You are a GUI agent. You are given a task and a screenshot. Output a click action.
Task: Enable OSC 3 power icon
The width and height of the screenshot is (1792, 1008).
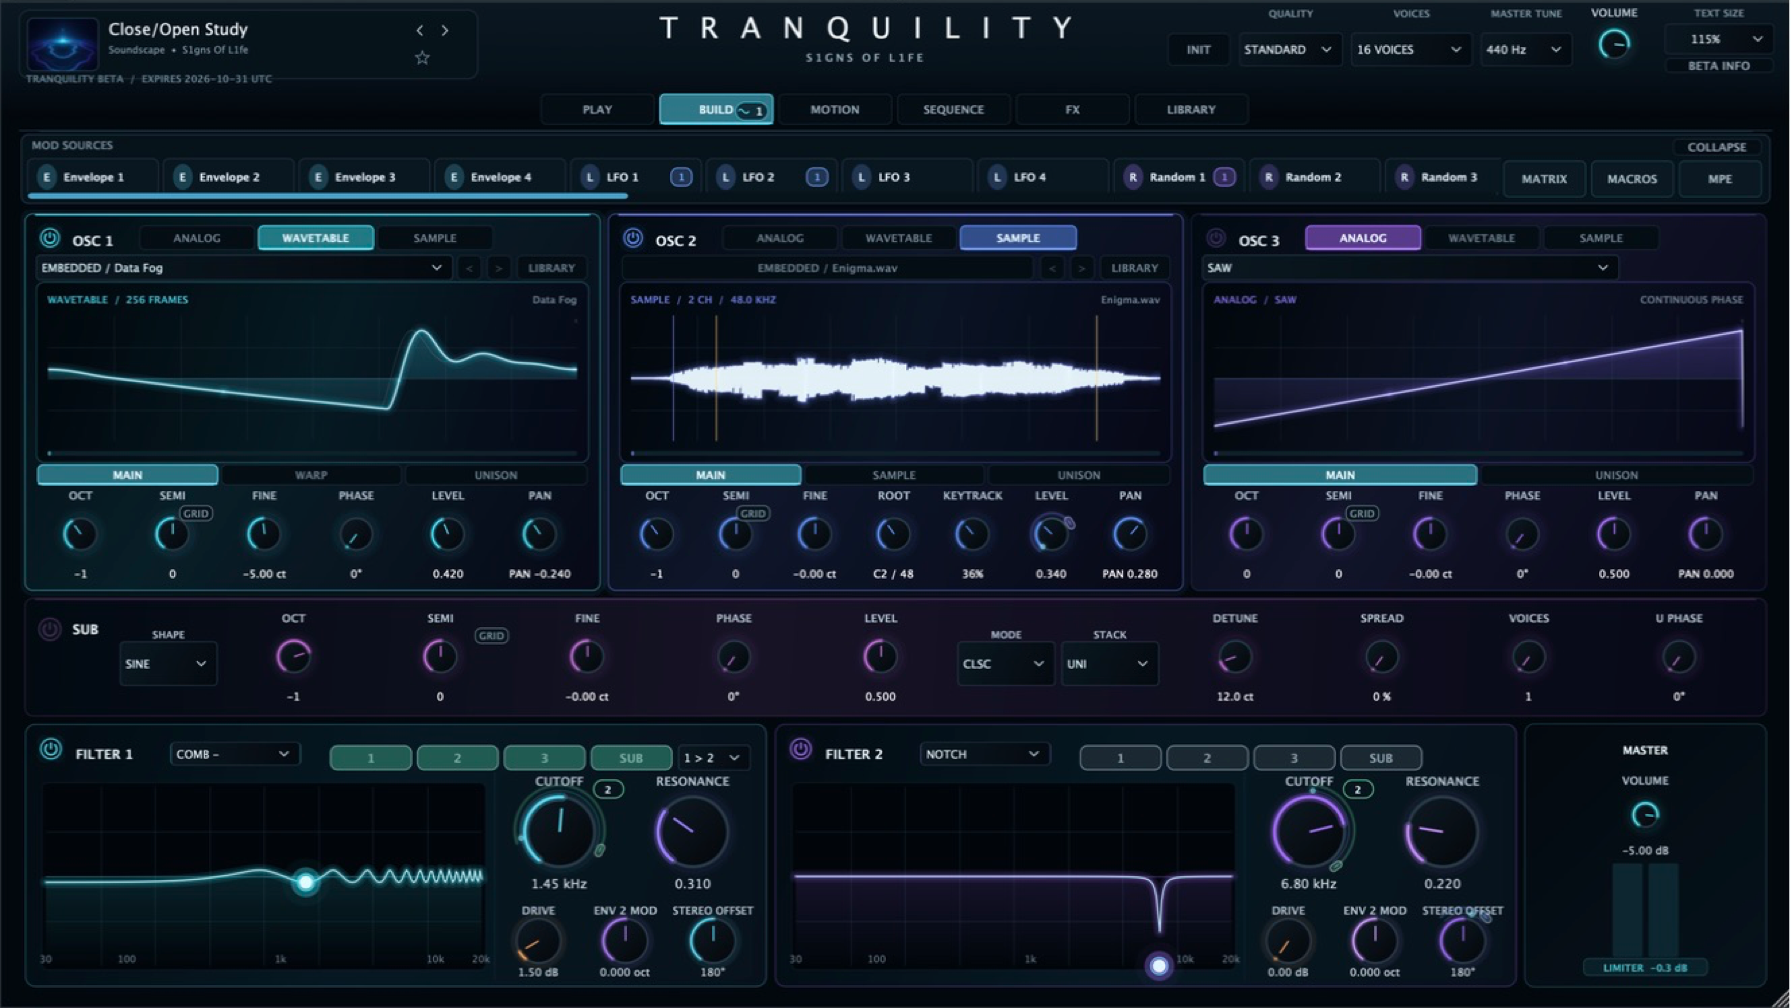pos(1215,238)
